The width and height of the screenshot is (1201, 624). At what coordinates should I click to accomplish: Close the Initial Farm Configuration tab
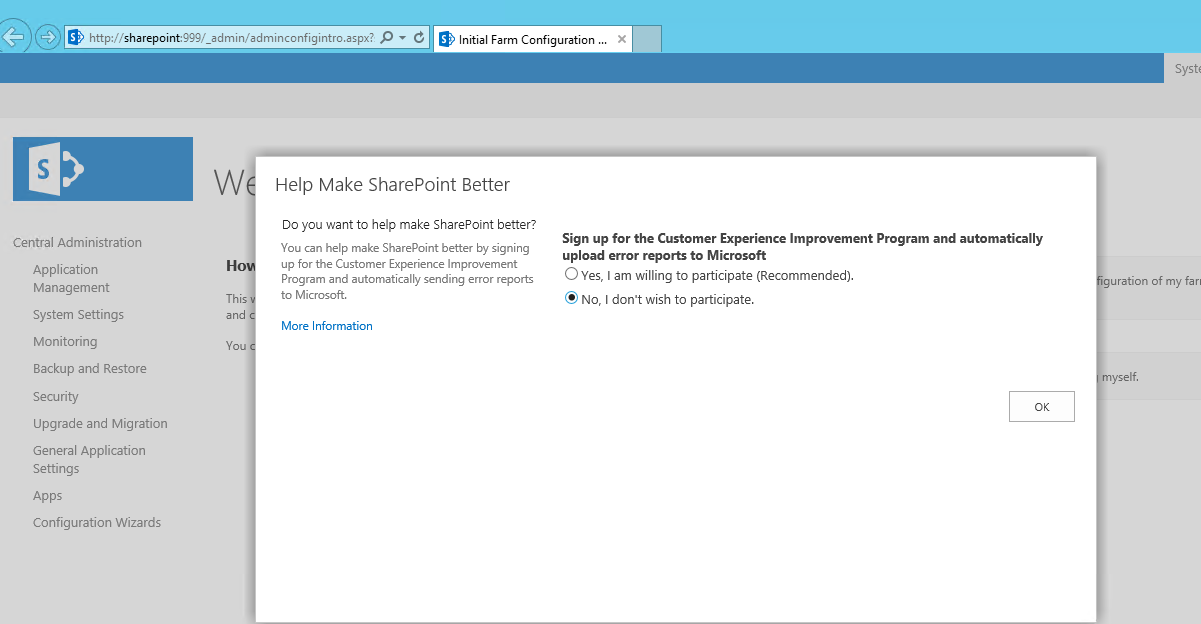click(621, 40)
